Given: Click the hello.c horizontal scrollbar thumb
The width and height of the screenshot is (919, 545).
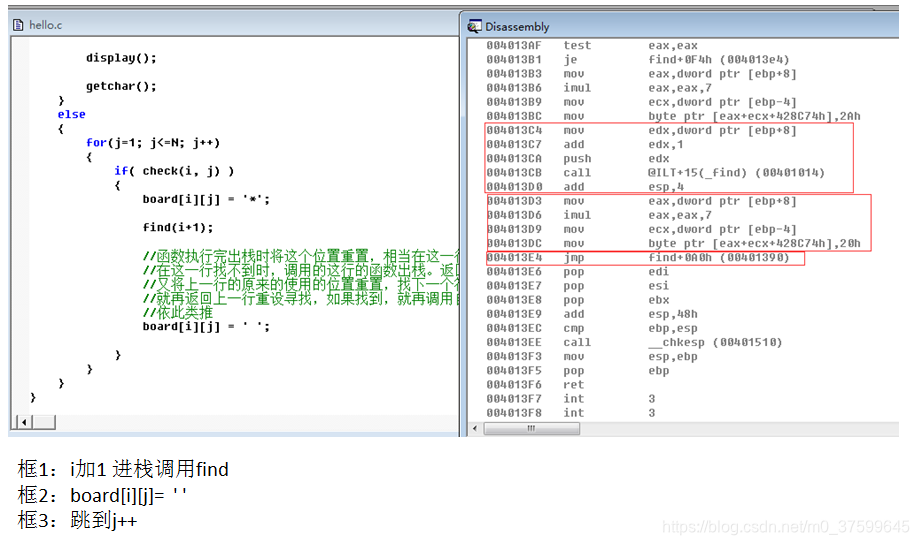Looking at the screenshot, I should click(44, 422).
